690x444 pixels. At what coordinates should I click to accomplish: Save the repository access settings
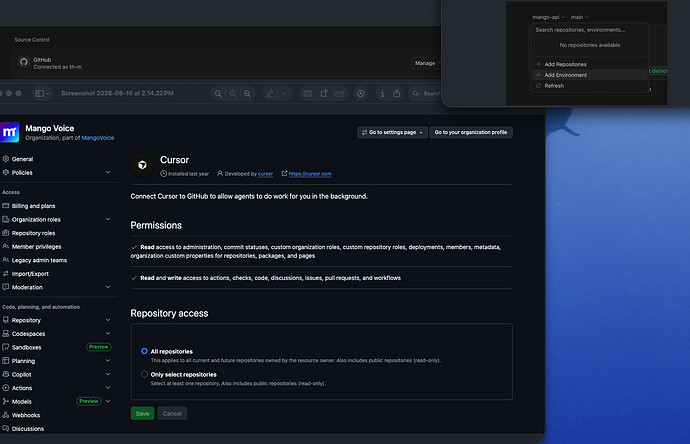[x=142, y=413]
